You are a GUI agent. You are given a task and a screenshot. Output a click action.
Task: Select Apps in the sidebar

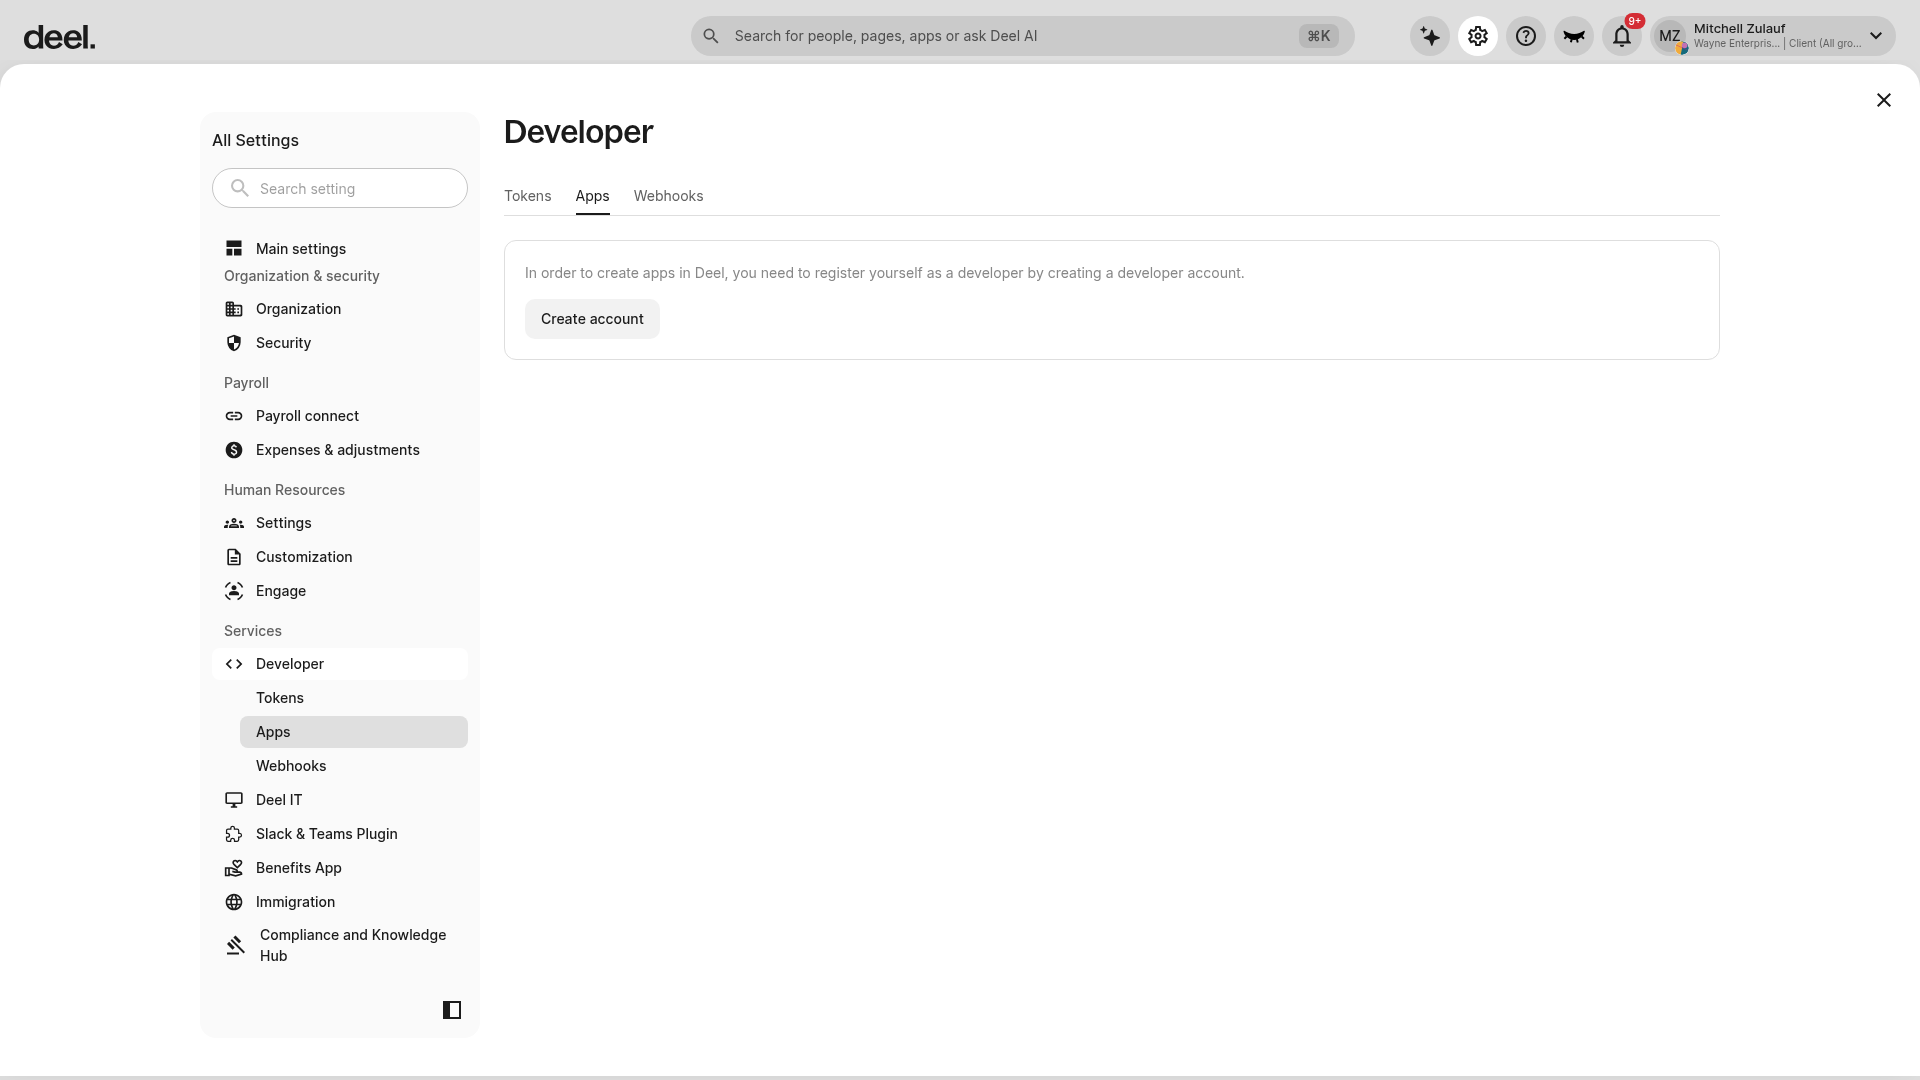coord(354,732)
